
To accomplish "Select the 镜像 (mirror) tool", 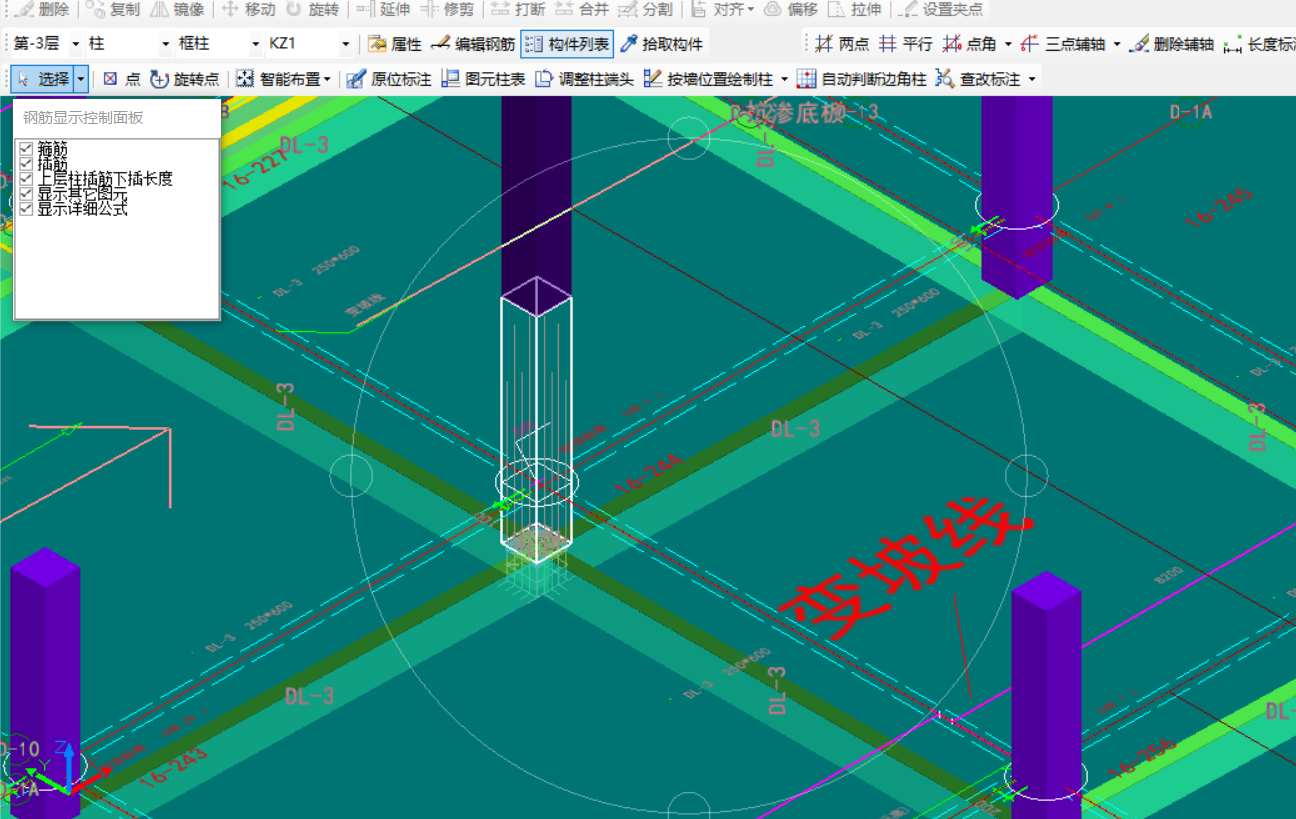I will tap(178, 9).
